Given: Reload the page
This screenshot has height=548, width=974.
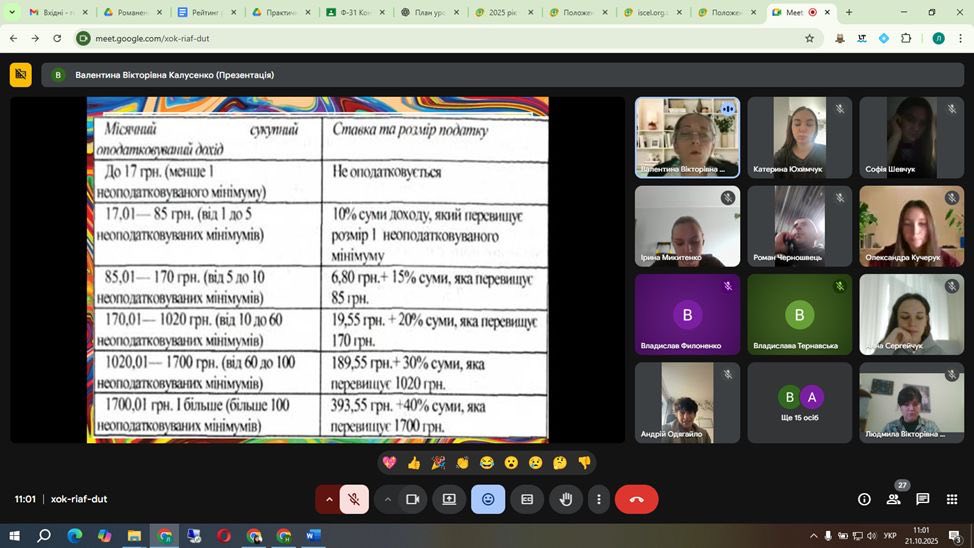Looking at the screenshot, I should coord(57,39).
